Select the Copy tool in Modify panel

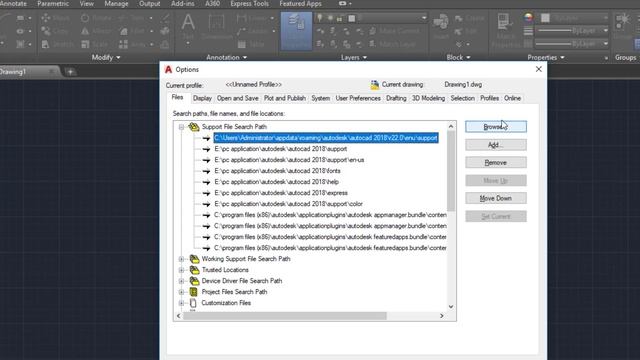(55, 31)
